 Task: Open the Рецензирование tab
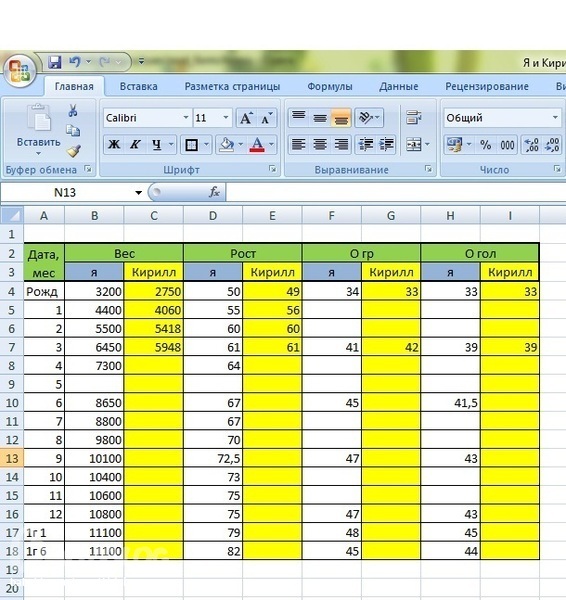(487, 86)
